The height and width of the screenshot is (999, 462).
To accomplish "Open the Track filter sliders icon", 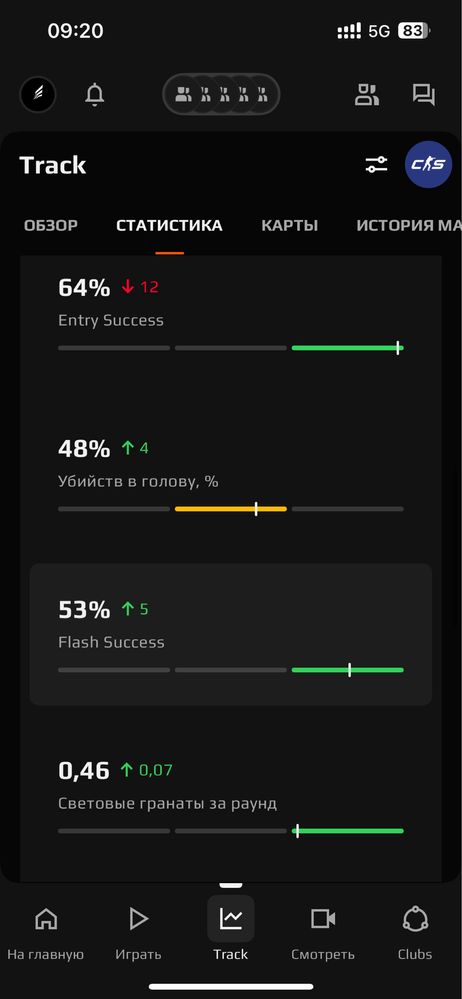I will tap(376, 165).
